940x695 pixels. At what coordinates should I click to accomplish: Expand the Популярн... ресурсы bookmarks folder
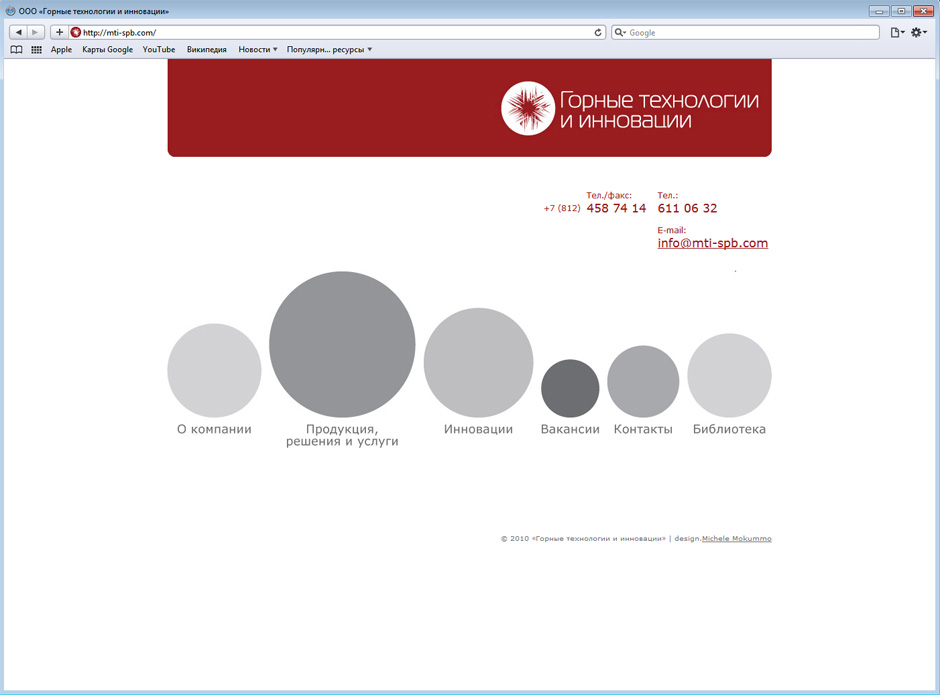329,49
